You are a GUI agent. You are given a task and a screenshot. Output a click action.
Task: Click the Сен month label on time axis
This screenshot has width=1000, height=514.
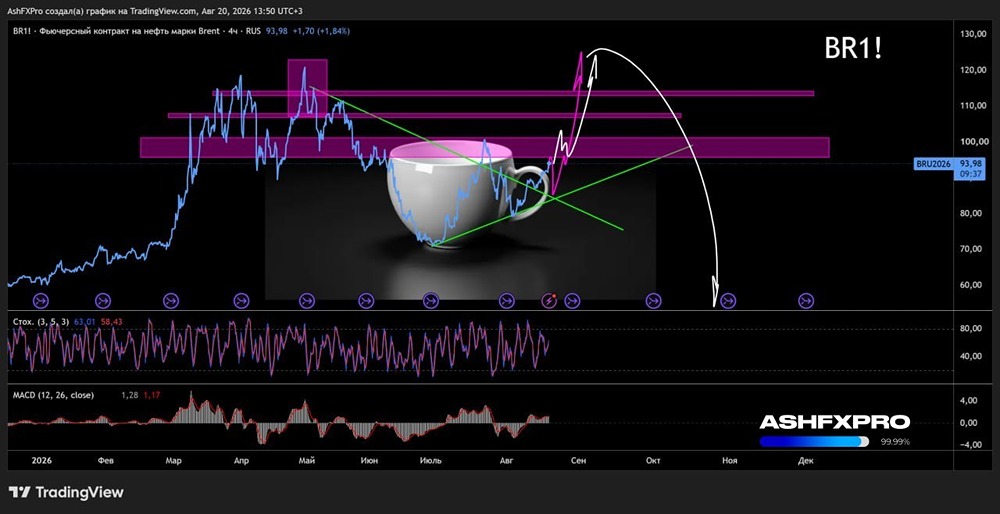(578, 460)
